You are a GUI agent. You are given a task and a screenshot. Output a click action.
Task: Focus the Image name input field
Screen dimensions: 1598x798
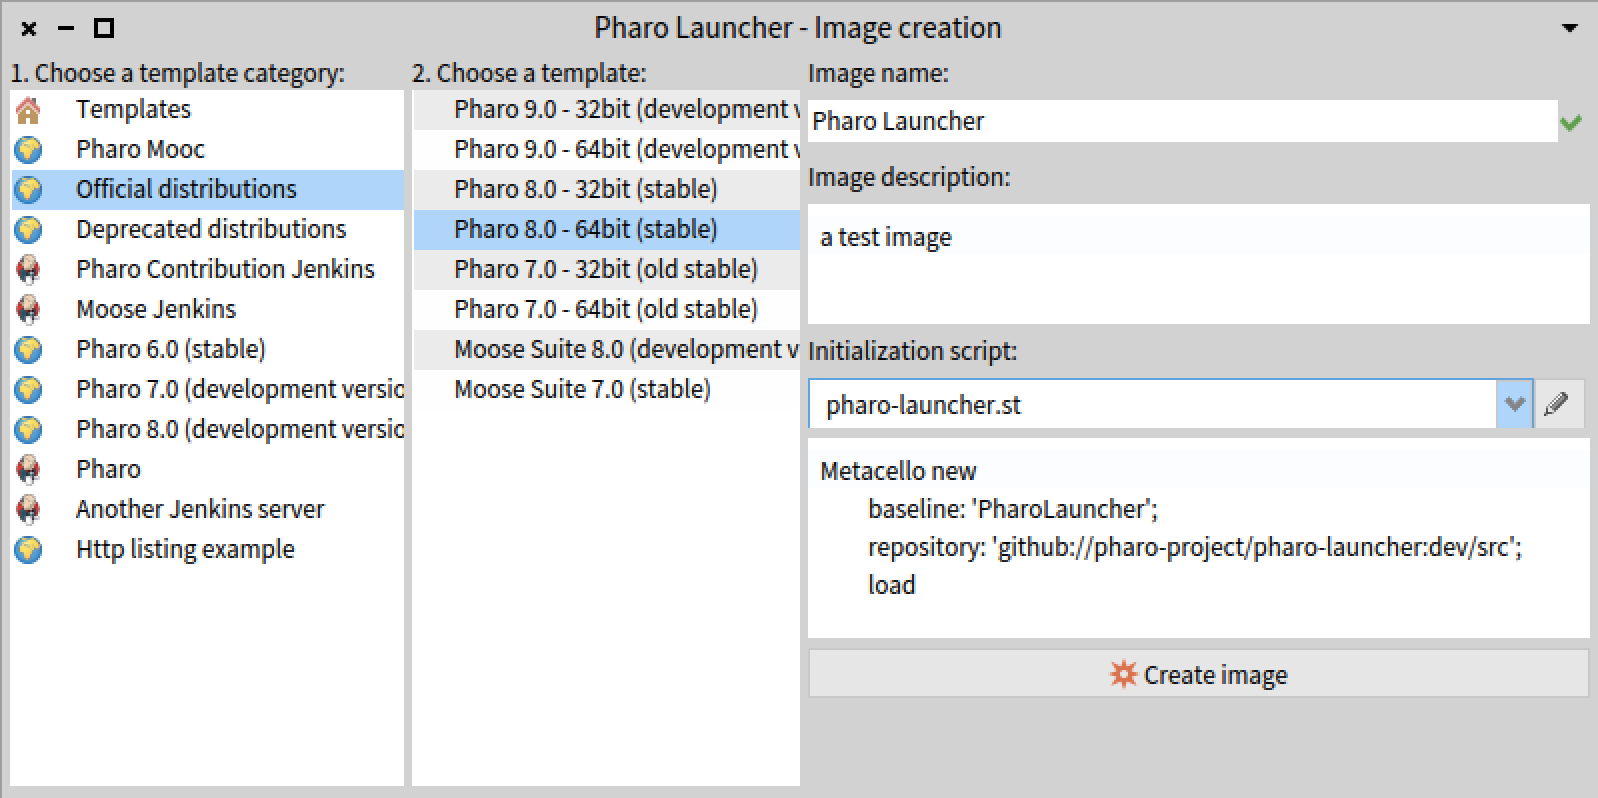tap(1183, 121)
